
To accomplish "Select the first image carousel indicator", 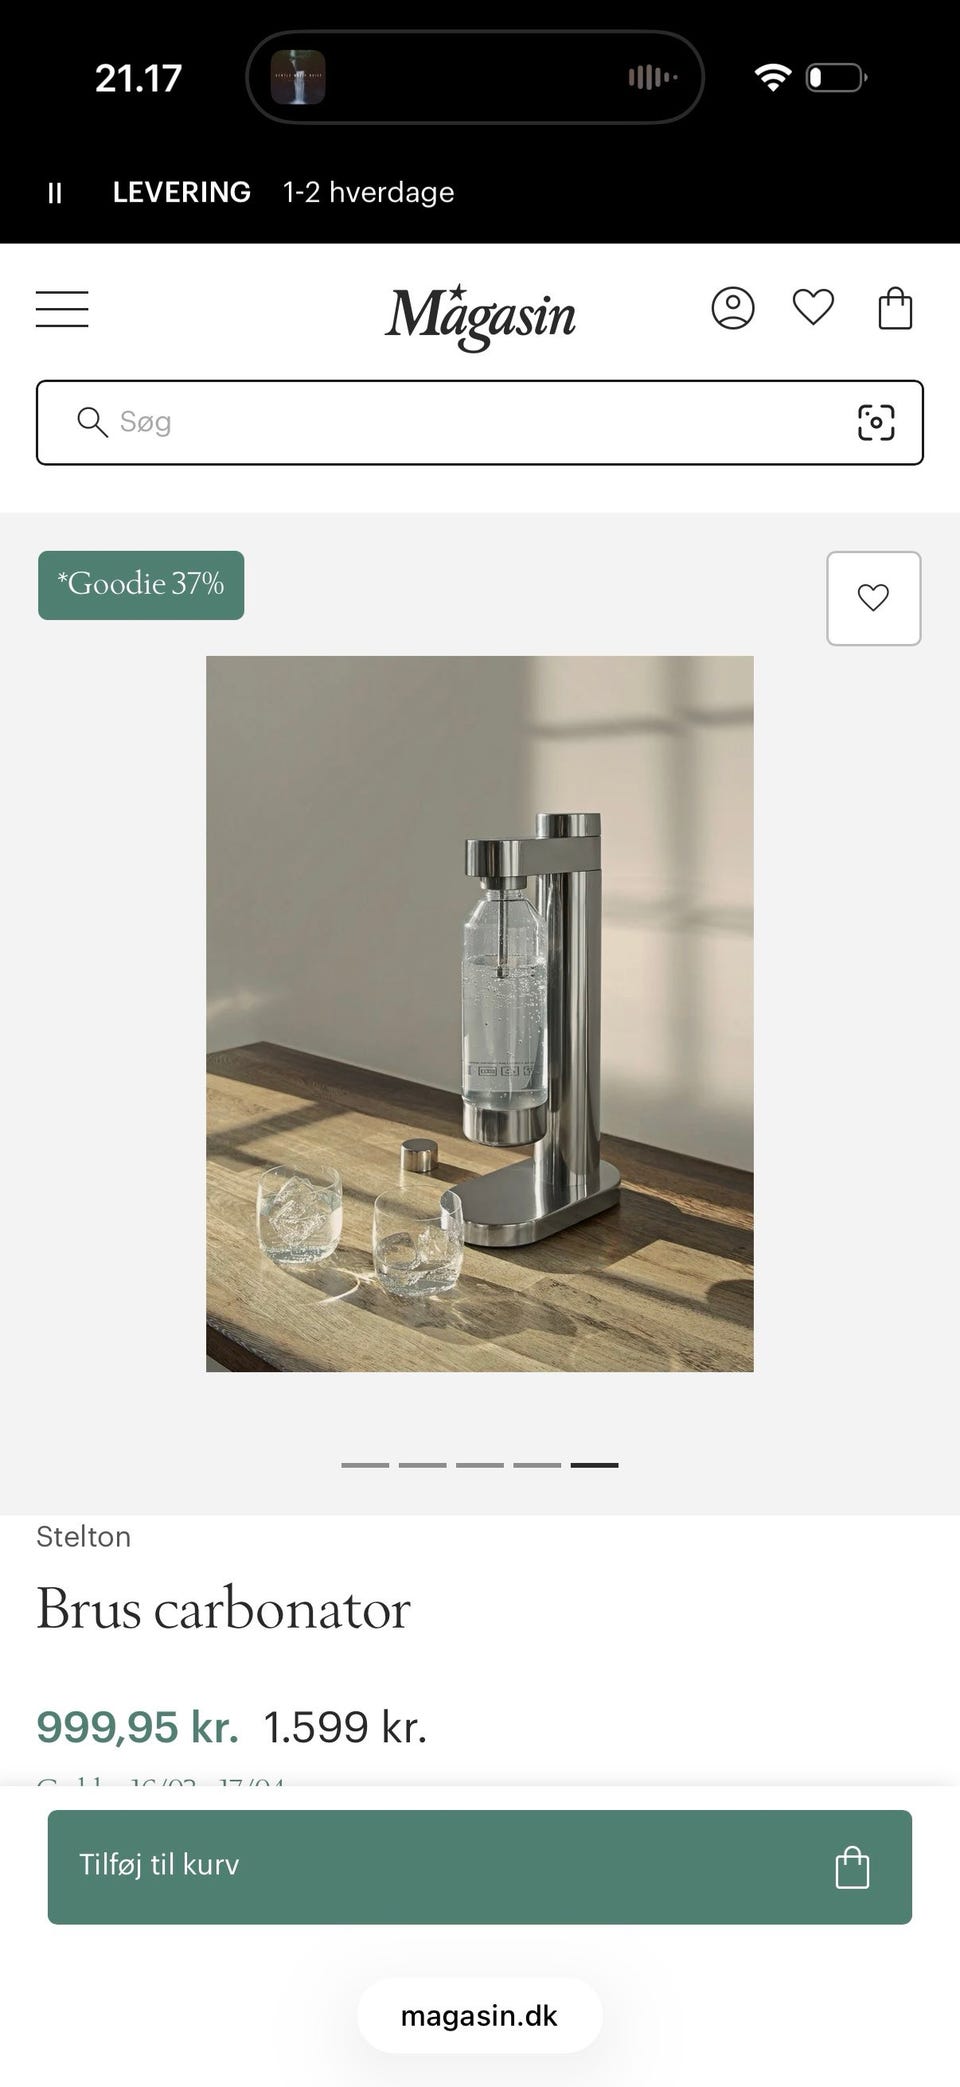I will 365,1465.
